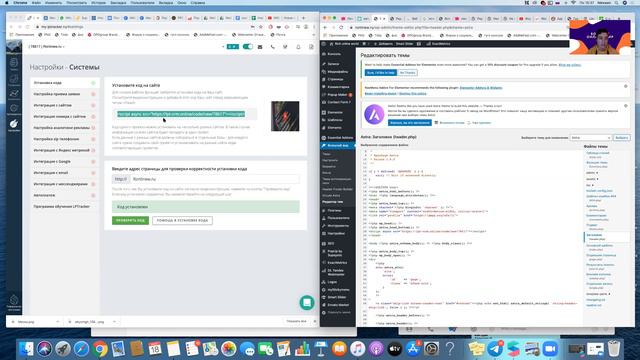Click the 'Выбрать' theme button

point(621,138)
